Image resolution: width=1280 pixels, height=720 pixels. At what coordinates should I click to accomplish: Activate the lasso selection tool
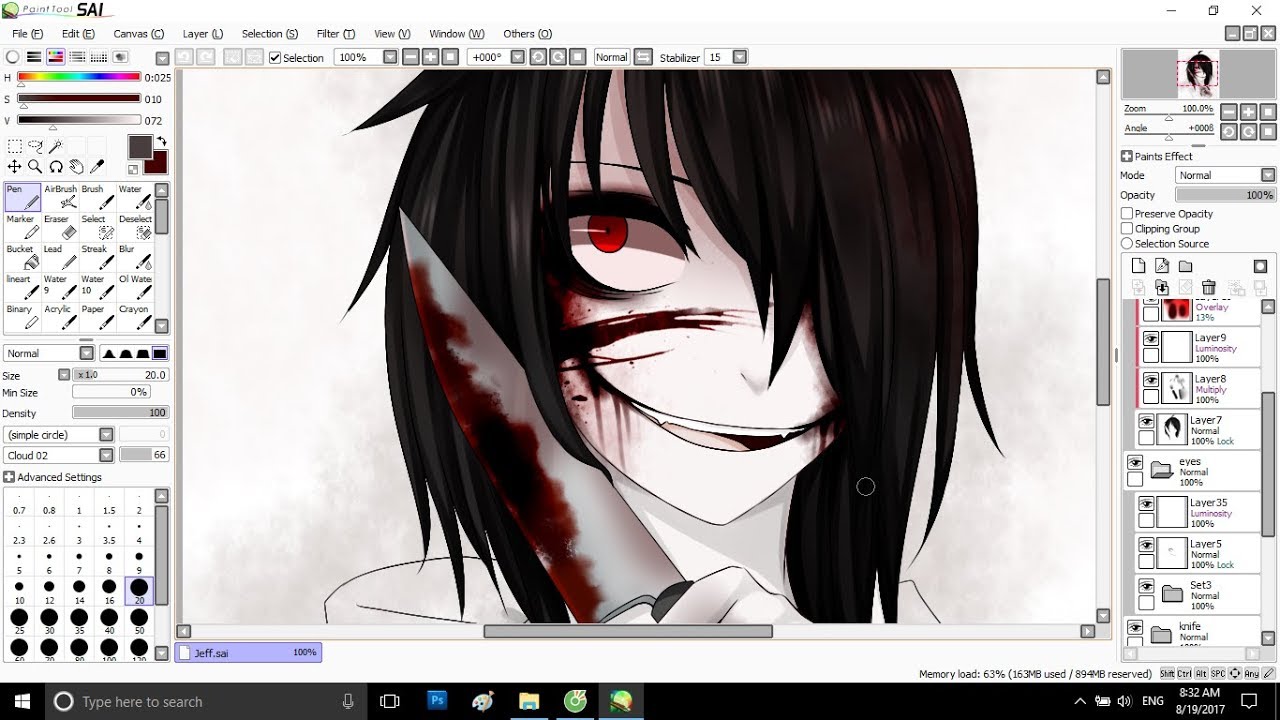(35, 146)
